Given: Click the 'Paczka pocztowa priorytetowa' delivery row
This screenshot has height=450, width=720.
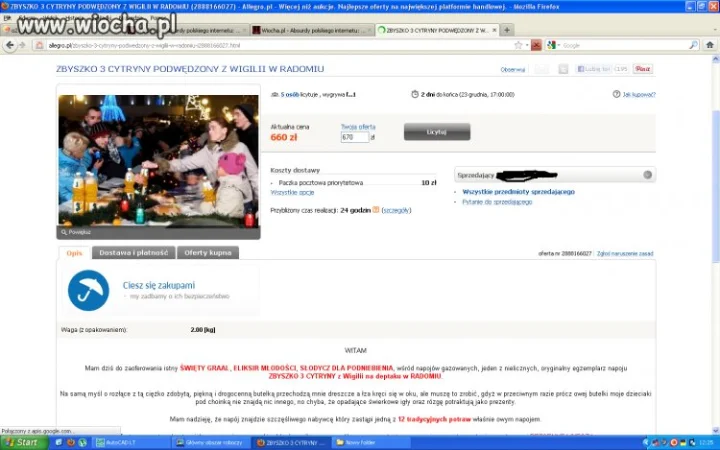Looking at the screenshot, I should (x=353, y=183).
